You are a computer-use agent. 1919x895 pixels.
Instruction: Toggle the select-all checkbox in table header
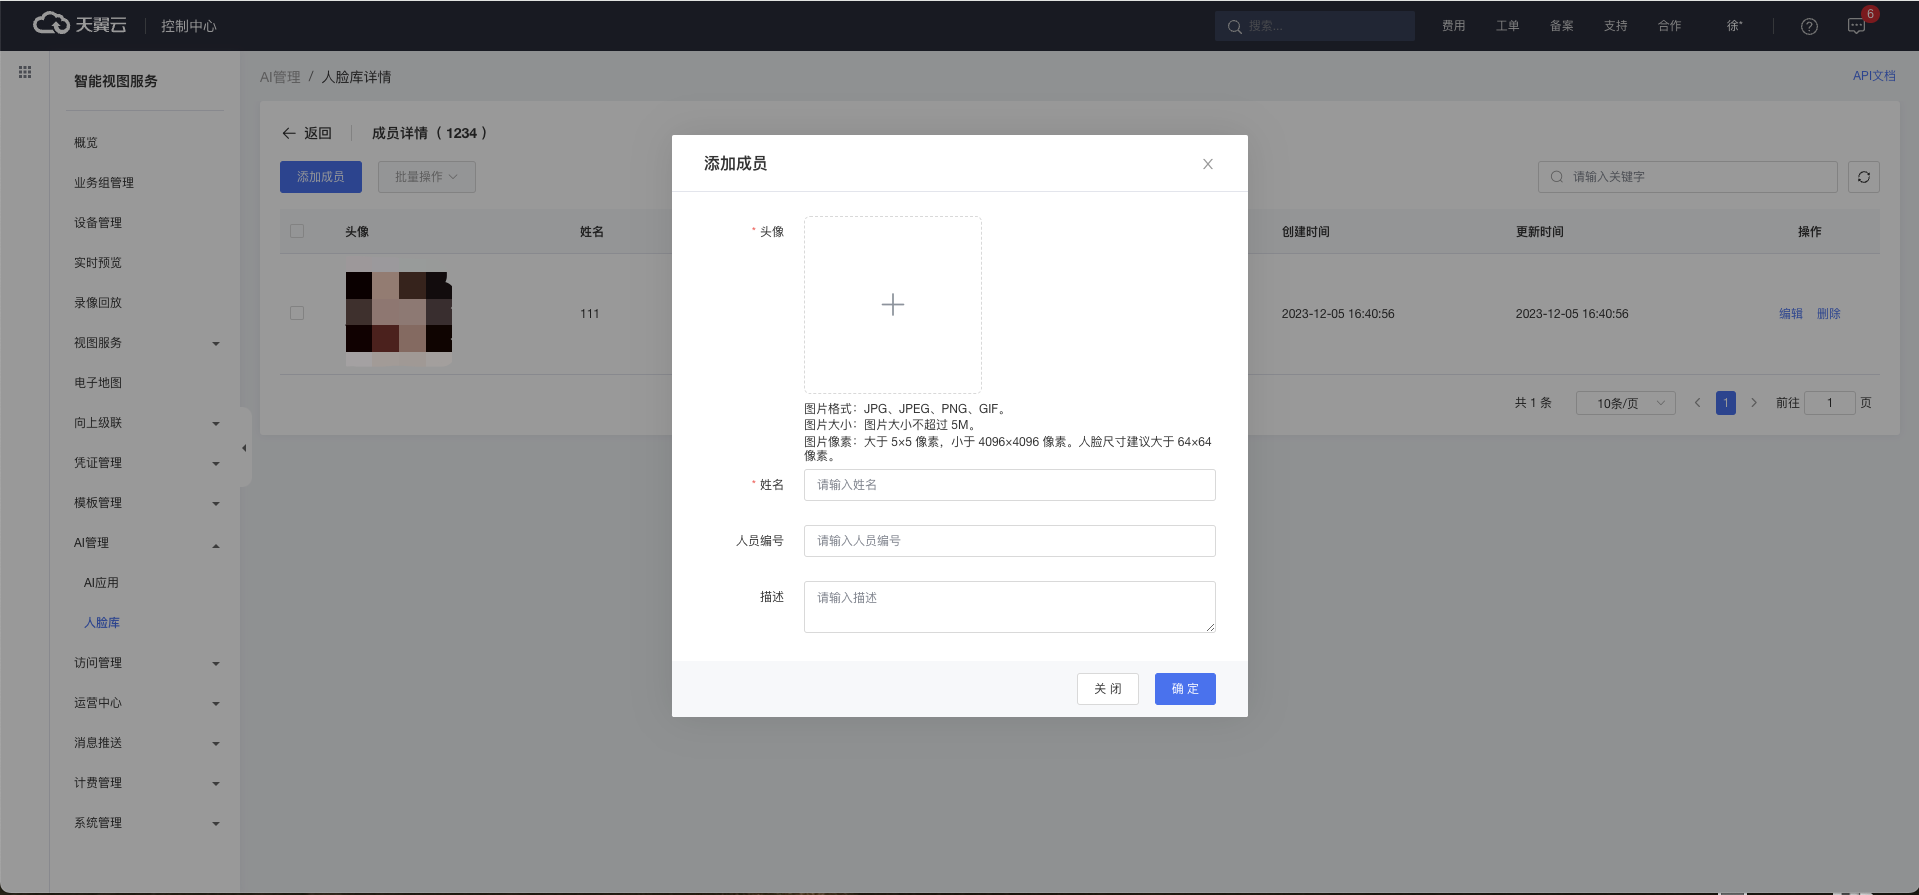click(297, 231)
